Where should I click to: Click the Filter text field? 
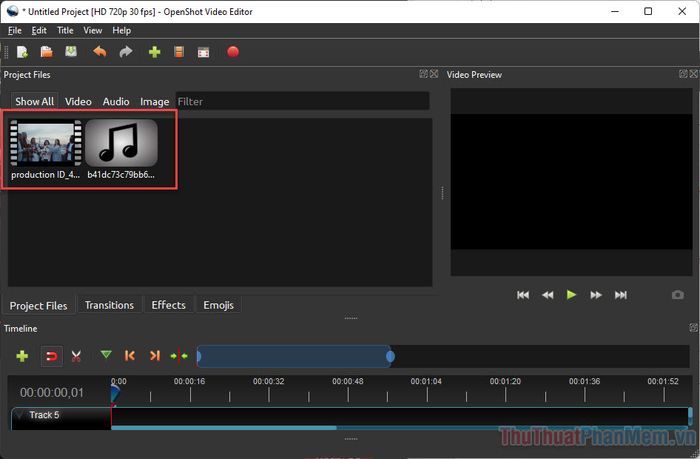(302, 101)
